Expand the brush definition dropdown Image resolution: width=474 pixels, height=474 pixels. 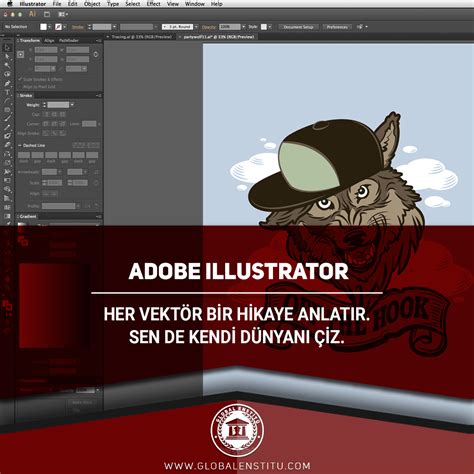tap(196, 27)
